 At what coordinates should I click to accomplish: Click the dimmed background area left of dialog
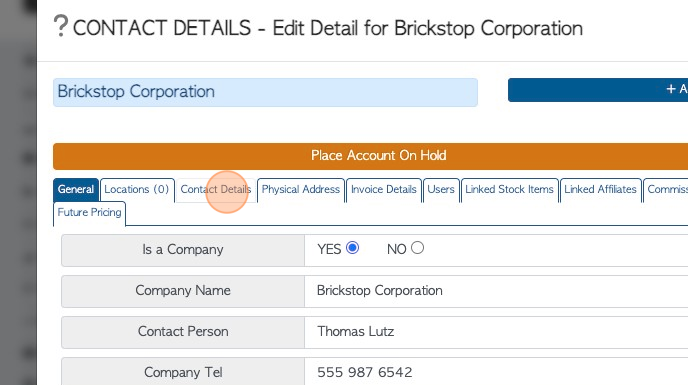point(18,192)
